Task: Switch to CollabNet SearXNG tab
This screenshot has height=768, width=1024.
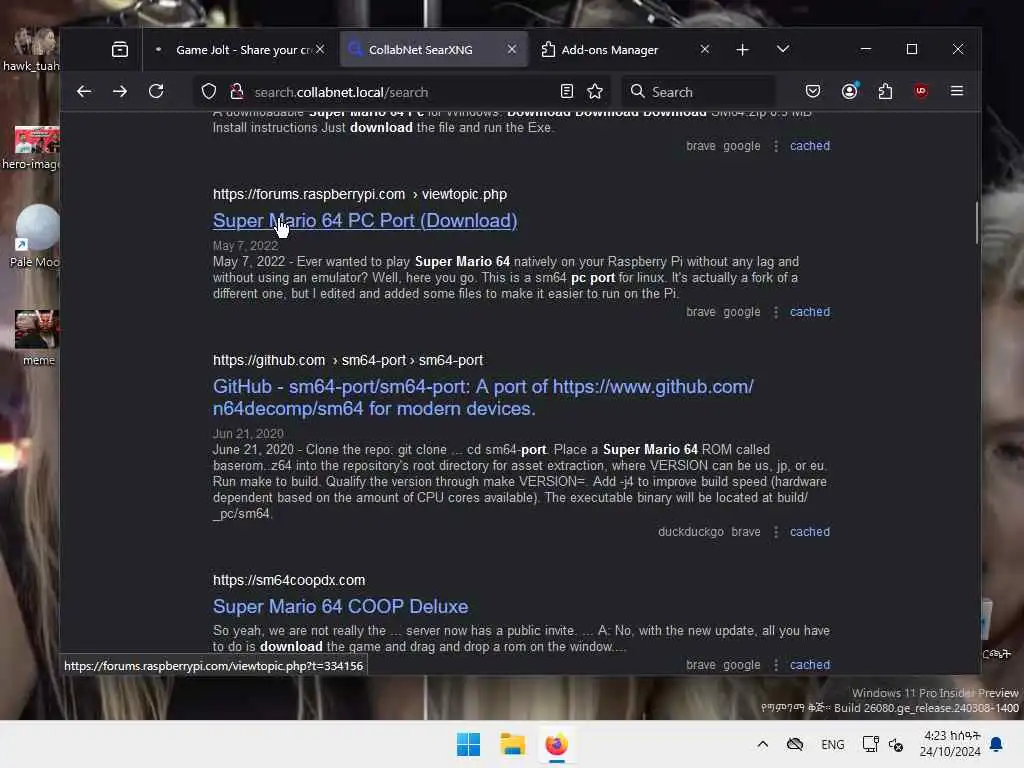Action: [434, 50]
